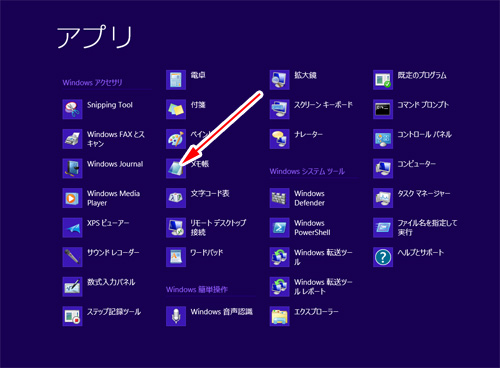Screen dimensions: 500x368
Task: Launch the サウンド レコーダー microphone icon
Action: 72,257
